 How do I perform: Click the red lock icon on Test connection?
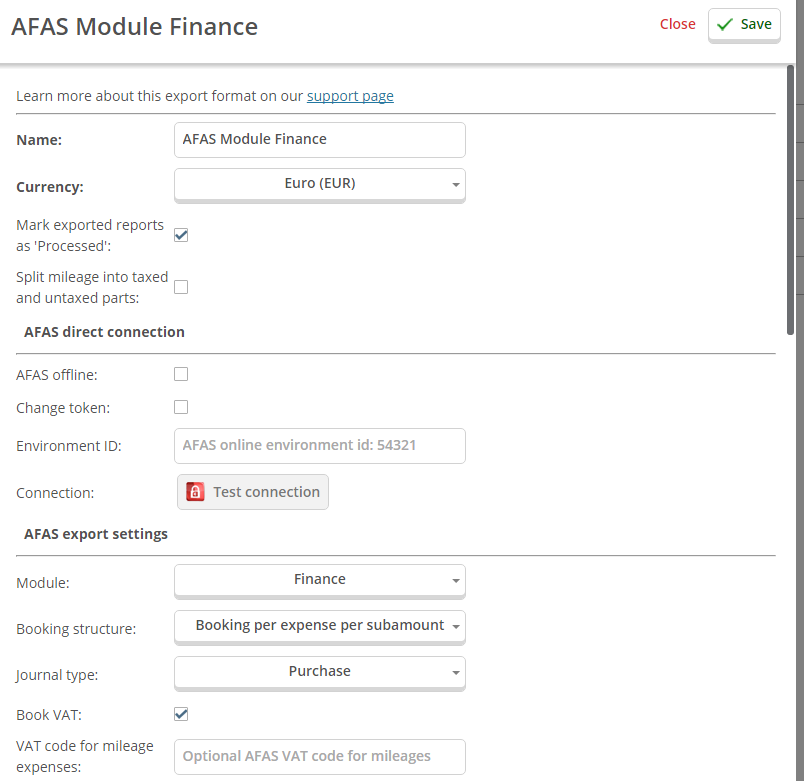(195, 492)
